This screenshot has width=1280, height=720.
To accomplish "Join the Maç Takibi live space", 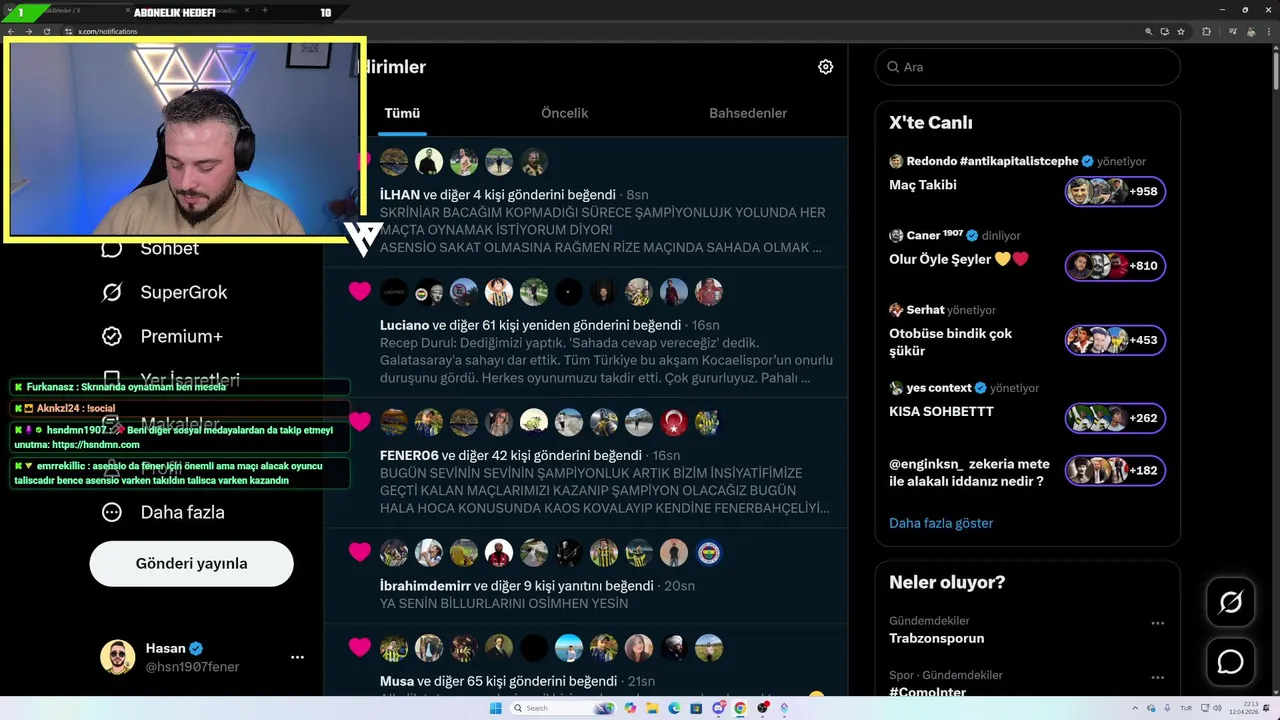I will pyautogui.click(x=923, y=185).
